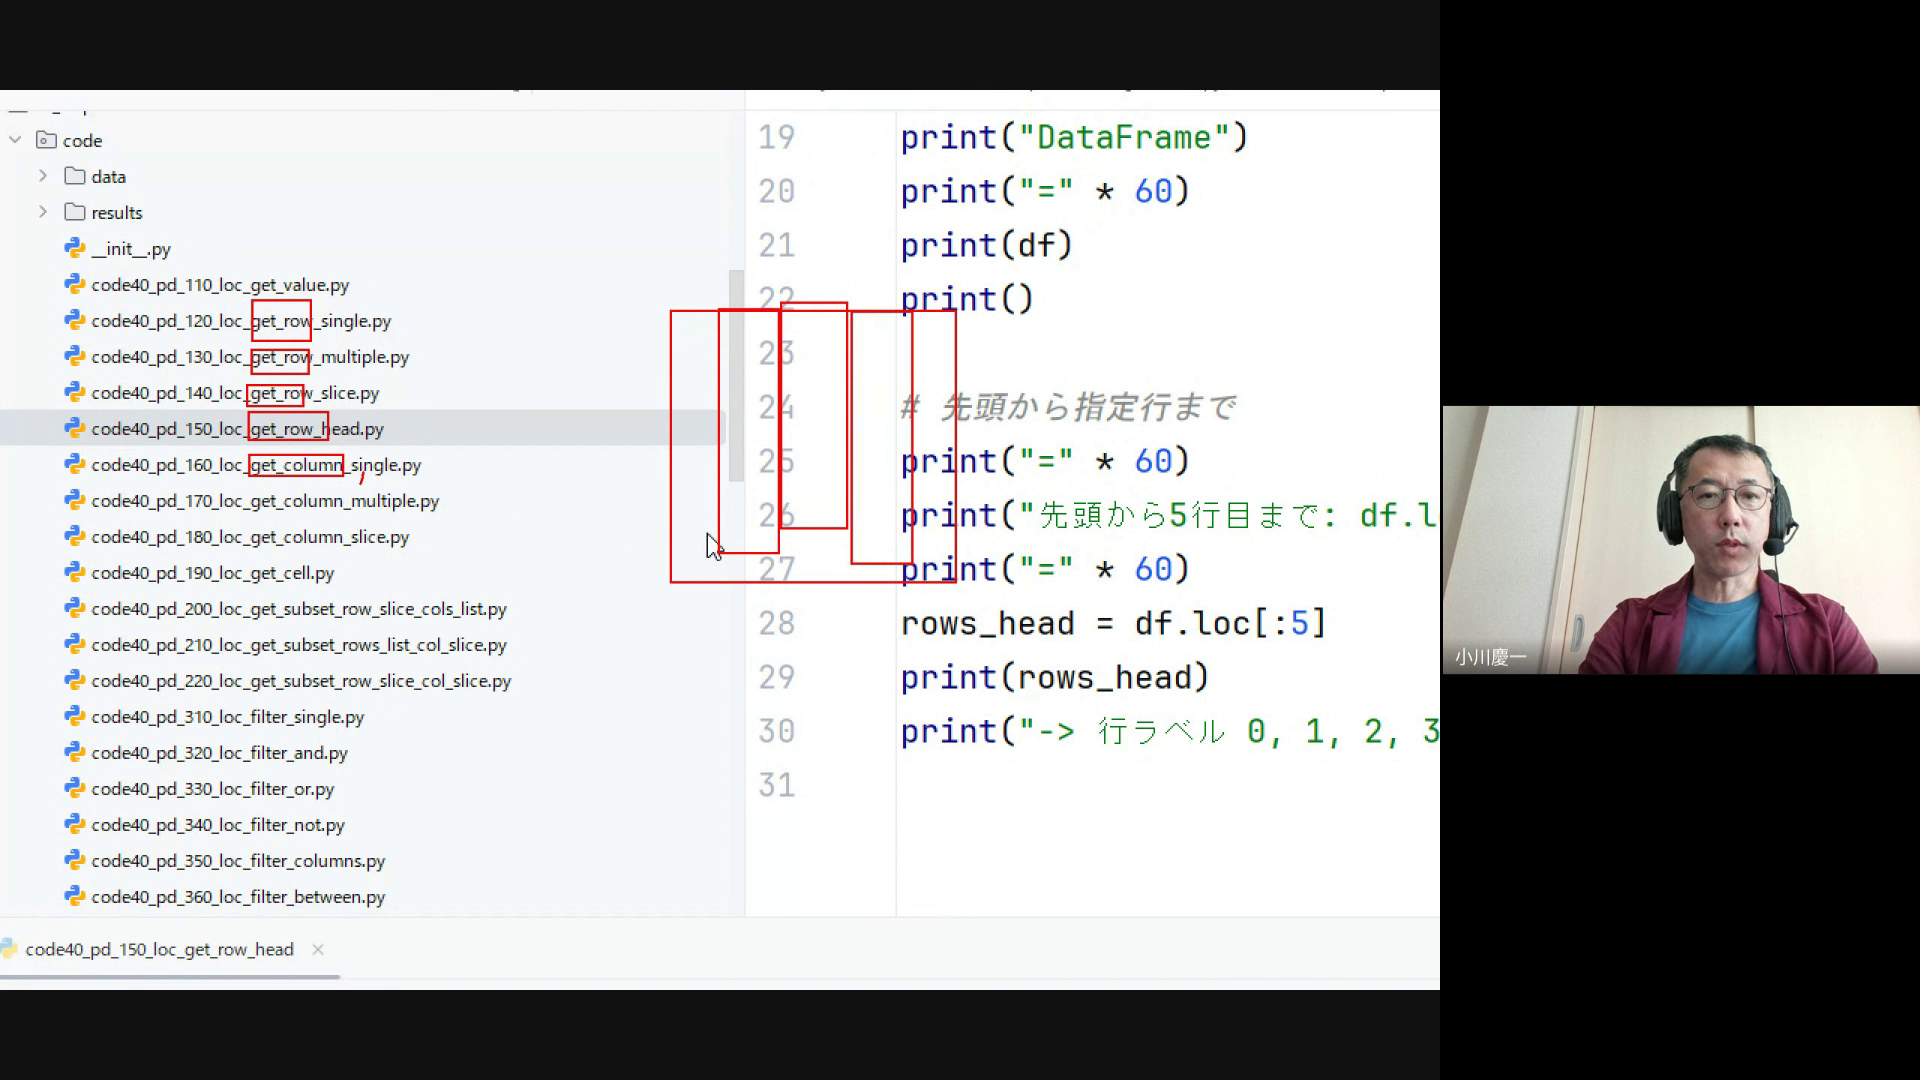Click the project tree vertical scrollbar
Viewport: 1920px width, 1080px height.
click(x=737, y=375)
